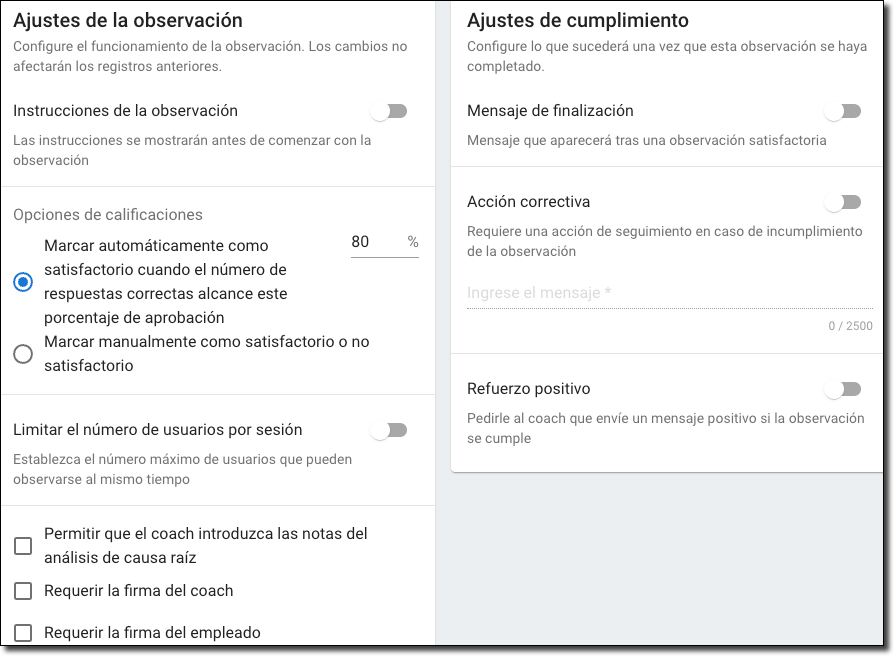Viewport: 894px width, 656px height.
Task: Check the Requerir la firma del empleado box
Action: 23,633
